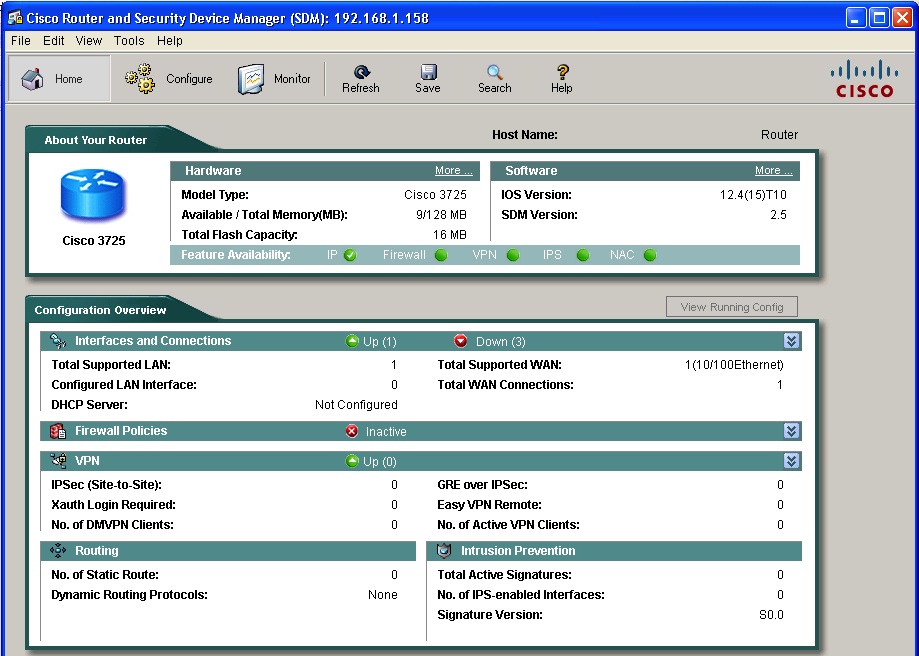Open the Hardware More link
The image size is (919, 656).
click(454, 171)
